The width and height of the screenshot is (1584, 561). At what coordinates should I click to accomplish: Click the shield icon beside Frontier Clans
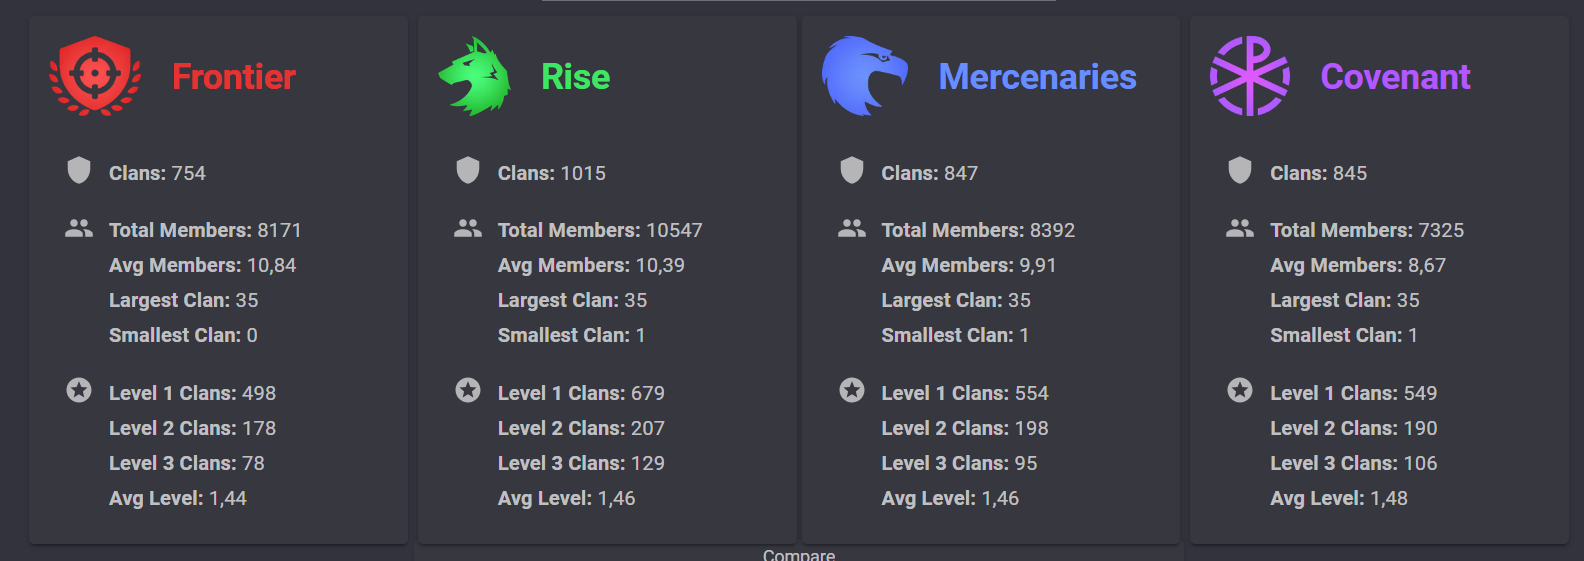coord(79,170)
